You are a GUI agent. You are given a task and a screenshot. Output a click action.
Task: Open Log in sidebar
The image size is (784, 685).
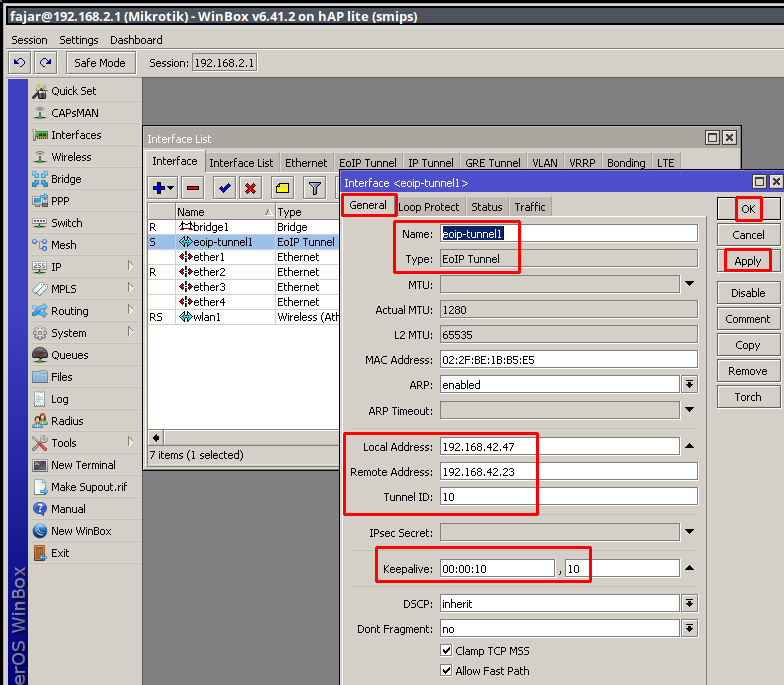click(x=60, y=399)
